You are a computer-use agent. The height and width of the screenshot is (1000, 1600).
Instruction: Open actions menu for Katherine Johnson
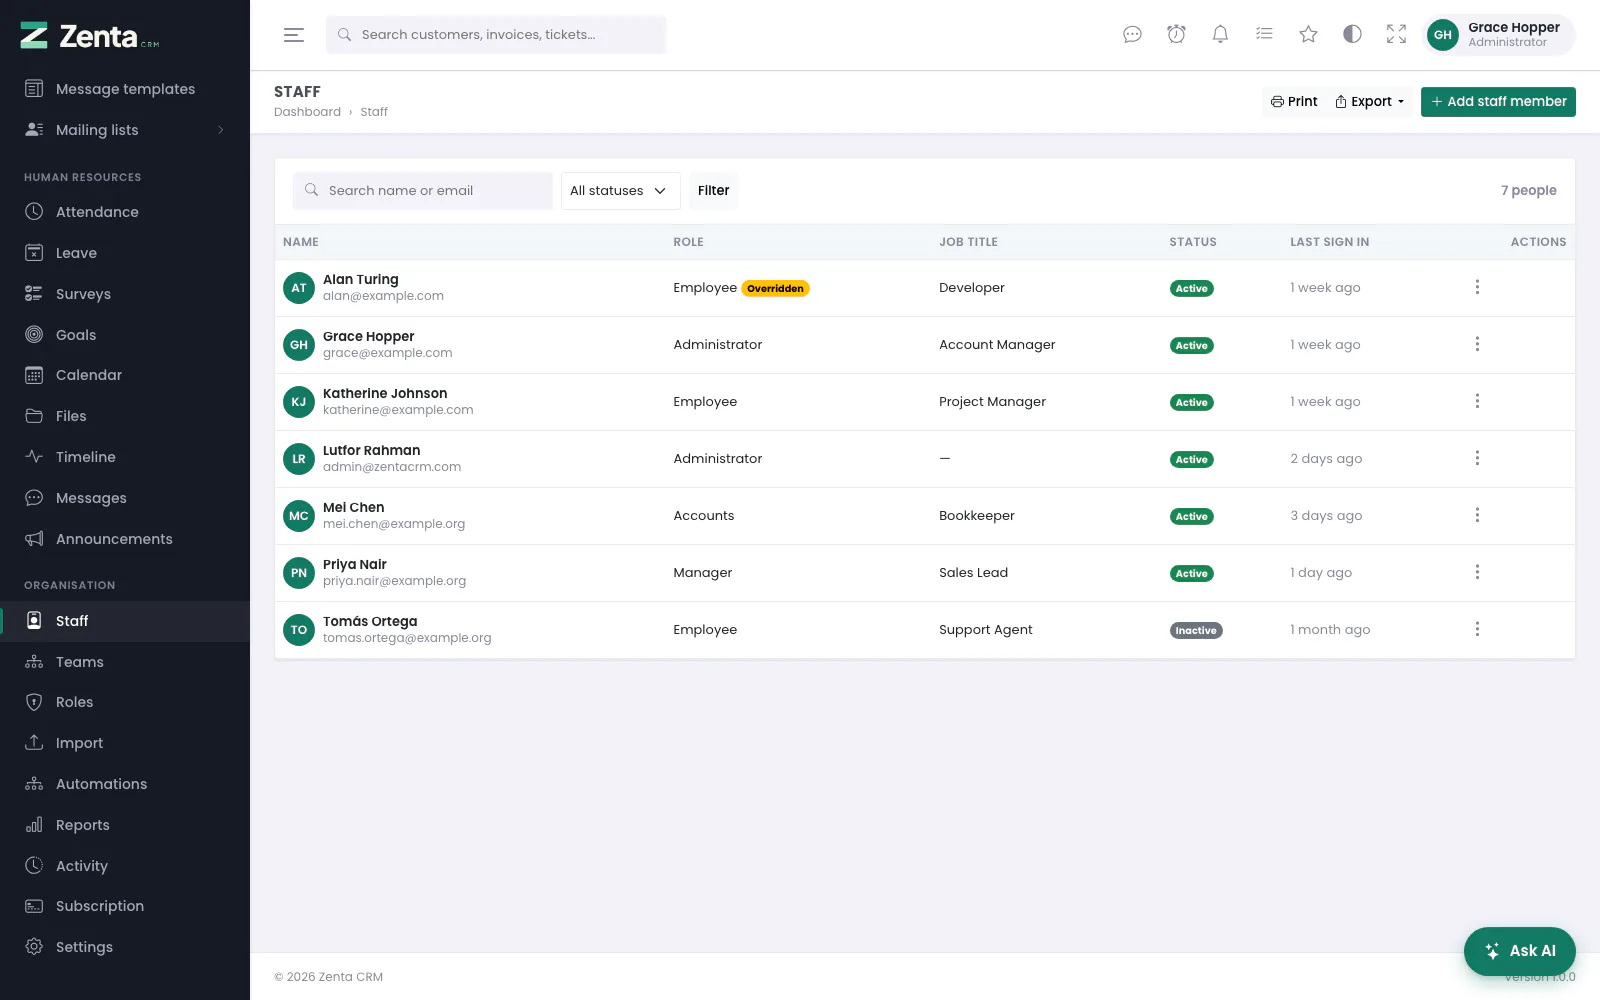point(1477,402)
